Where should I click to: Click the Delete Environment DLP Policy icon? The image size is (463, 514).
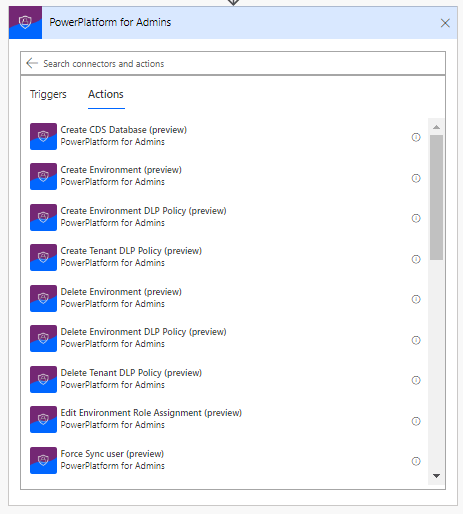[43, 338]
